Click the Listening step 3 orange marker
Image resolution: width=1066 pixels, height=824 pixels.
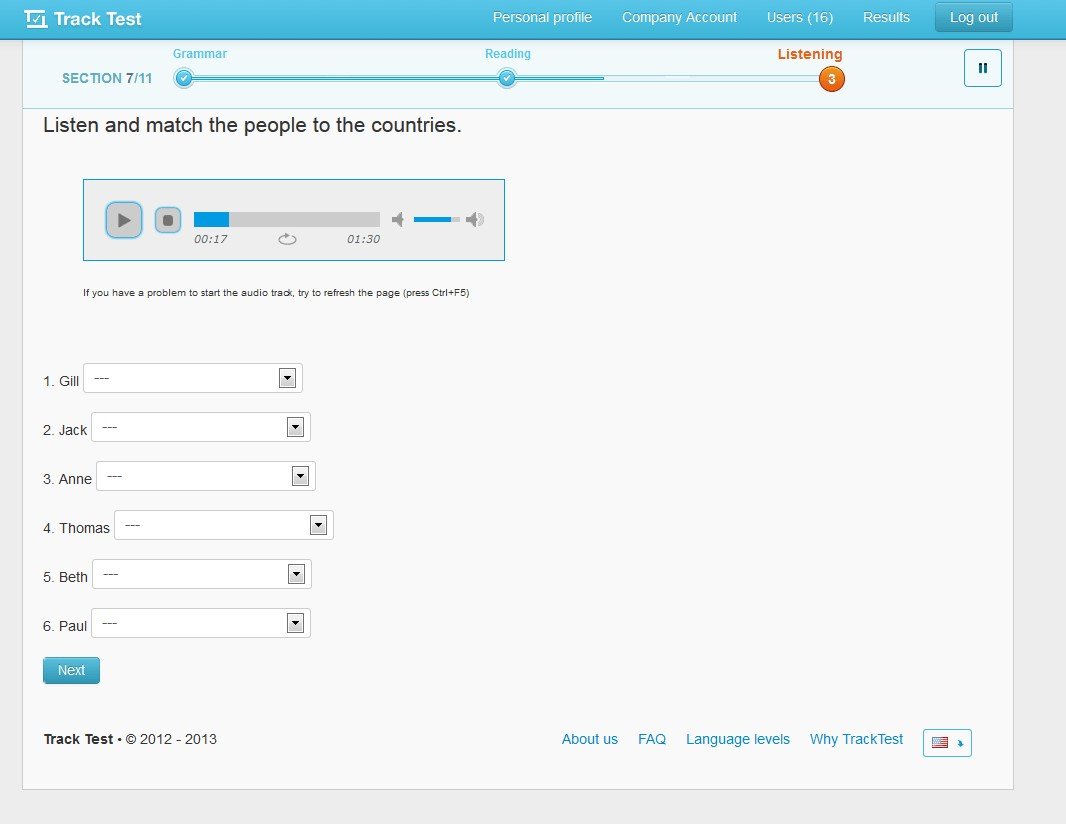pyautogui.click(x=831, y=79)
